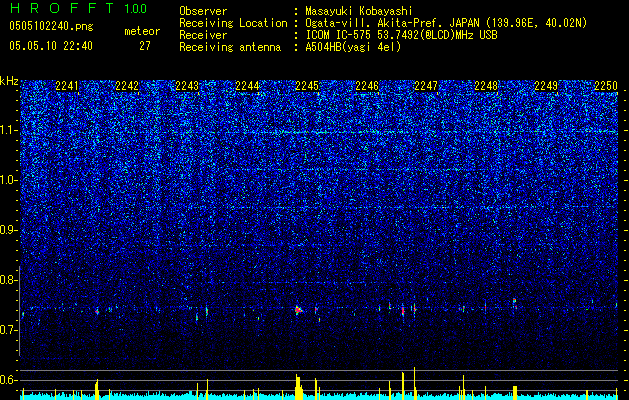Select Ogata-vill. Akita-Pref. JAPAN location text
Image resolution: width=629 pixels, height=400 pixels.
pyautogui.click(x=446, y=23)
